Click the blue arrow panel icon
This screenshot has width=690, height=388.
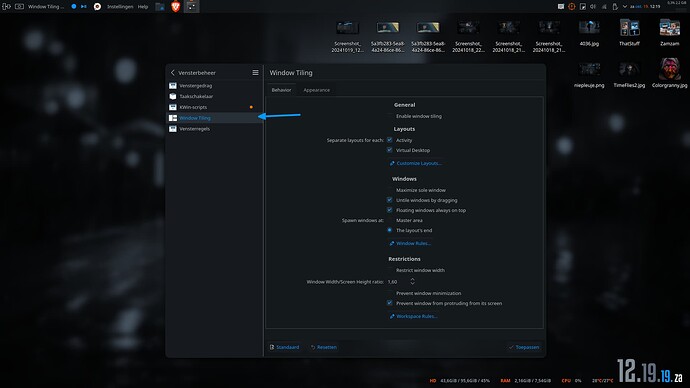point(84,7)
